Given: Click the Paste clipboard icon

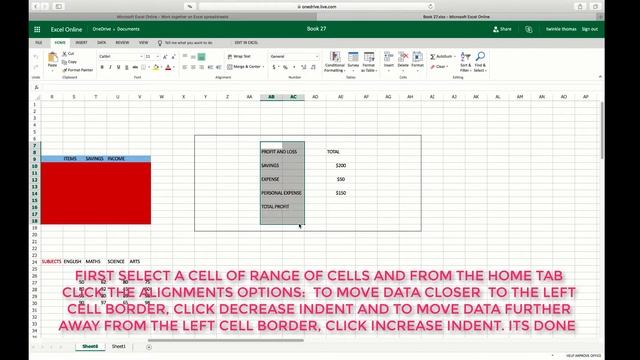Looking at the screenshot, I should tap(53, 58).
